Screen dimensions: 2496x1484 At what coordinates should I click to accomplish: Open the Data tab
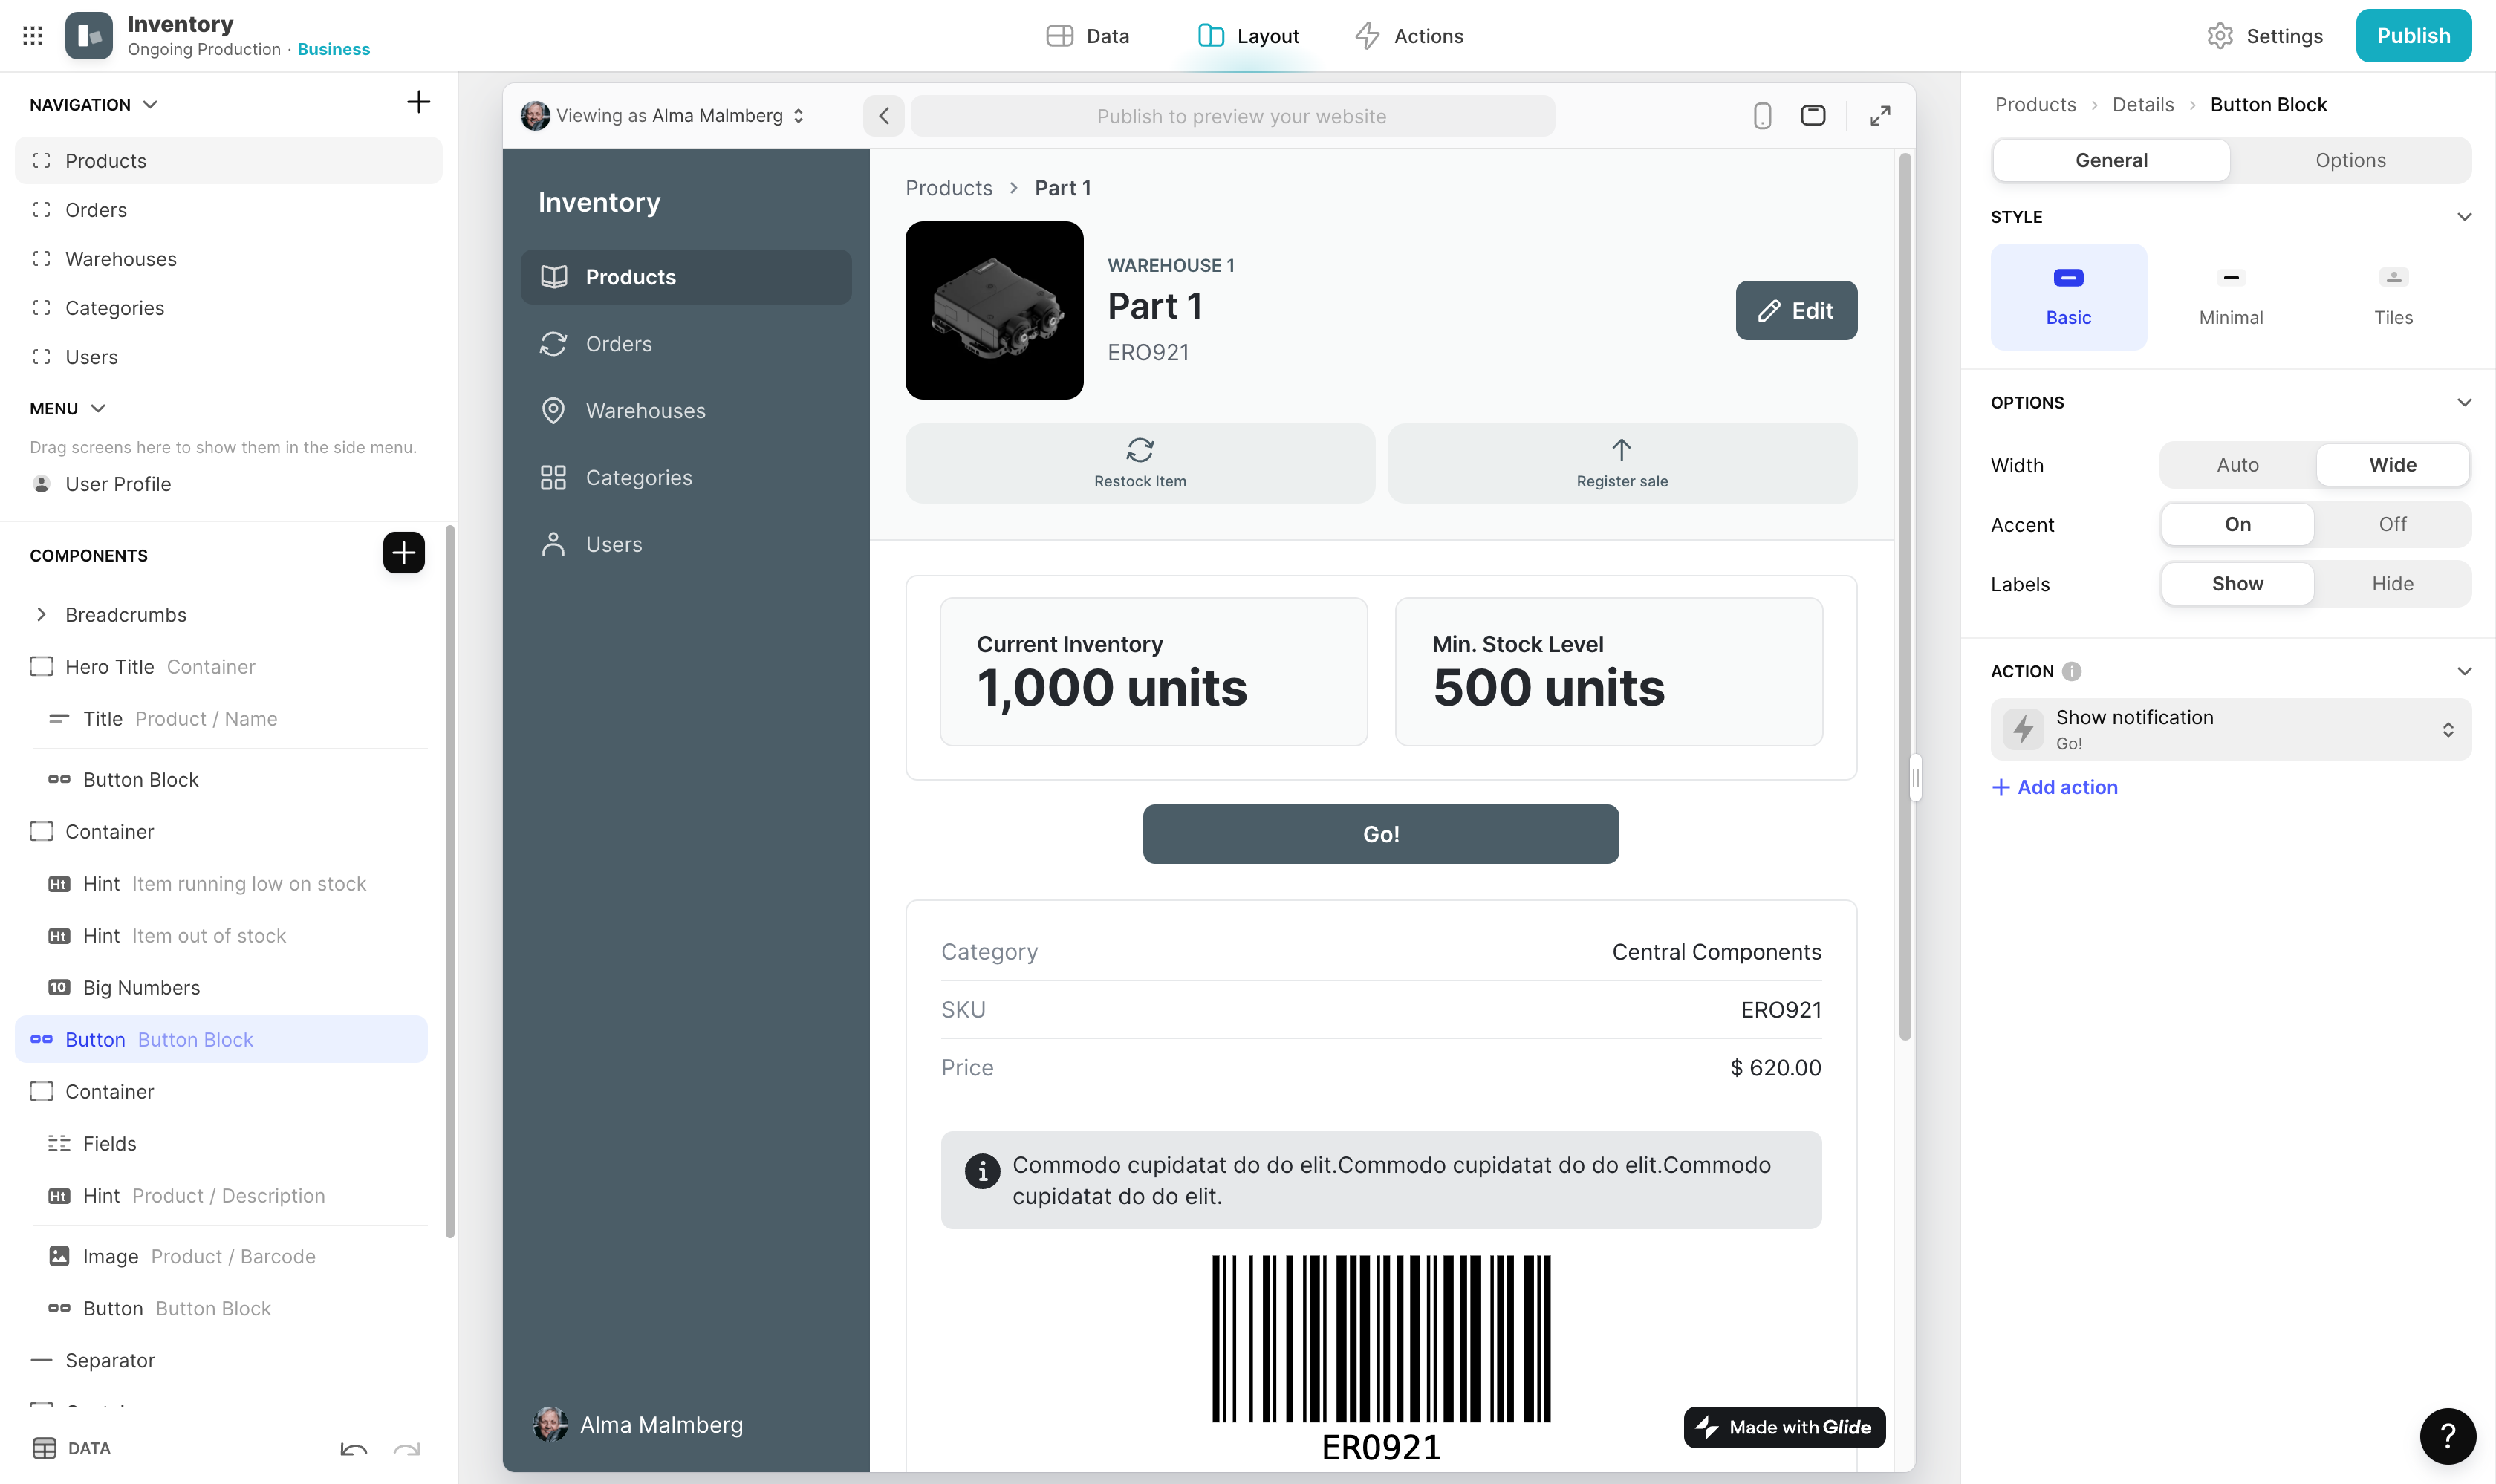pyautogui.click(x=1088, y=36)
